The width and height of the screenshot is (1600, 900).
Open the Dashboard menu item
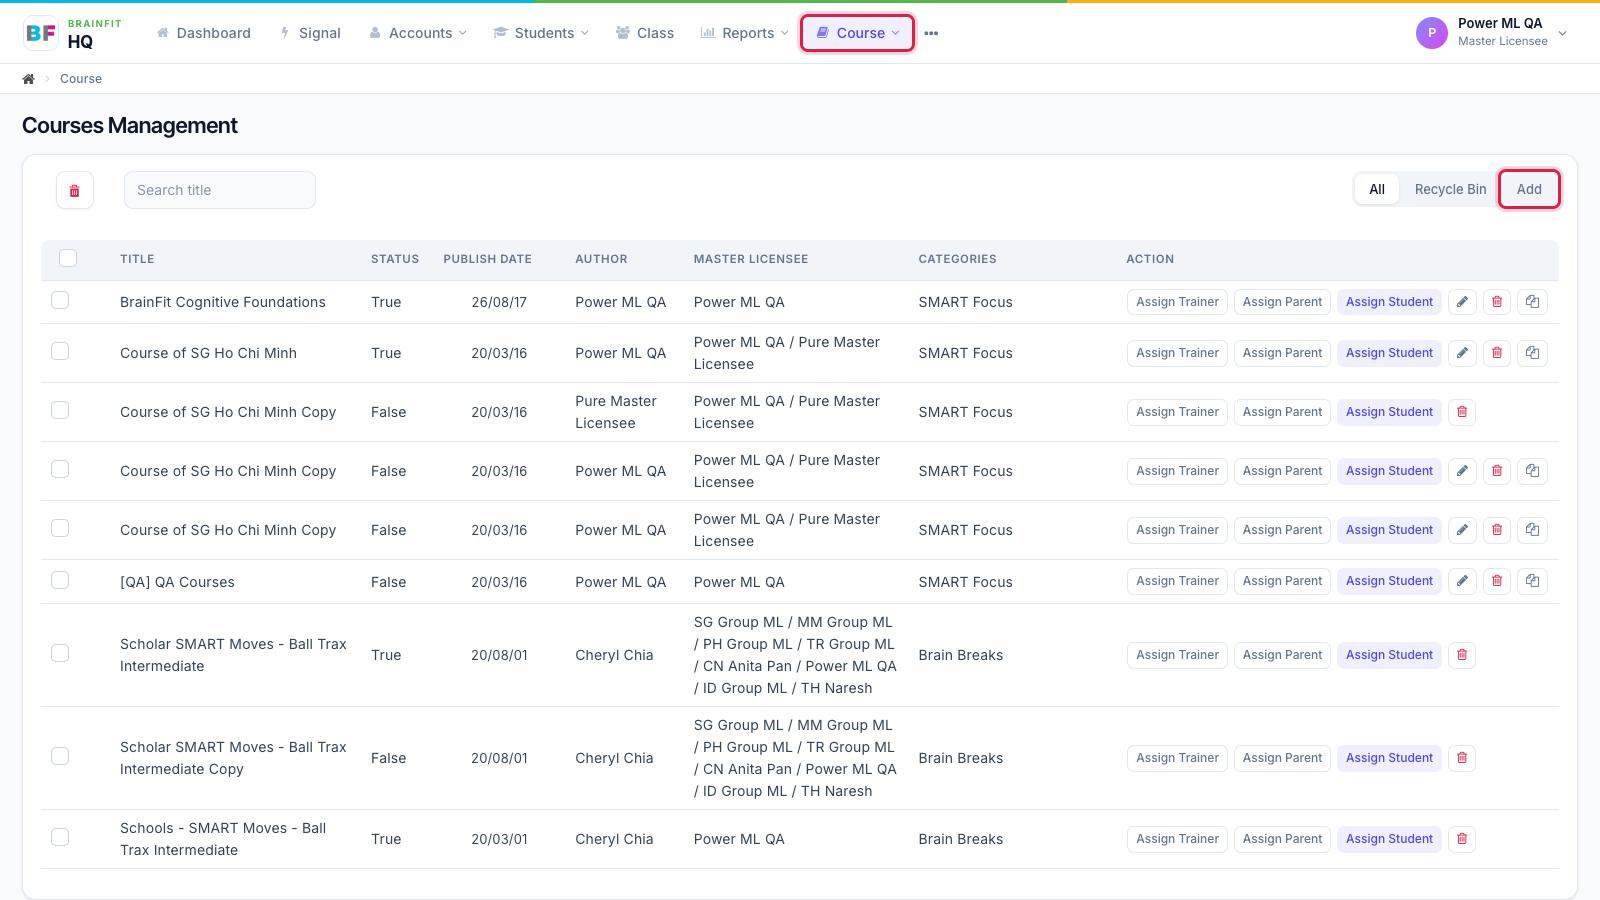[204, 33]
